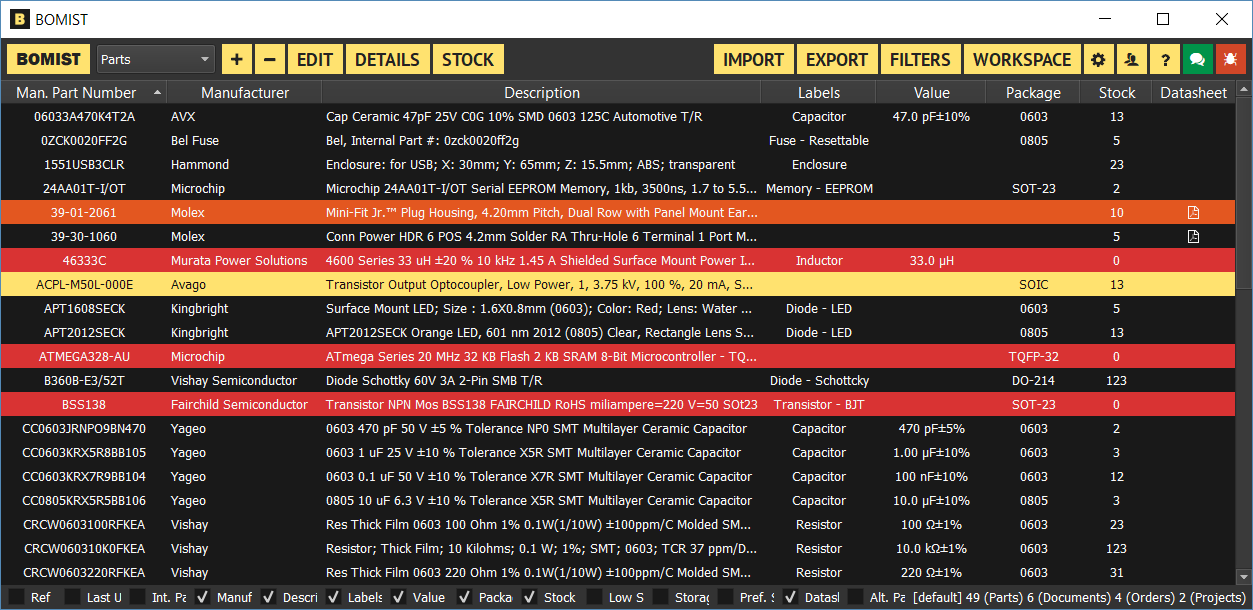1253x610 pixels.
Task: Click the Diode - Schottcky label cell
Action: 819,381
